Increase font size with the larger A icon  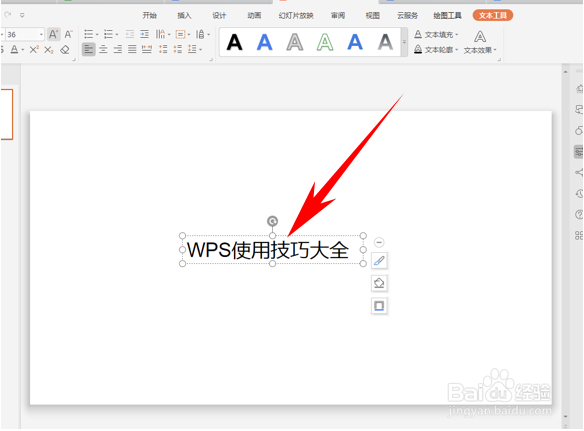pyautogui.click(x=53, y=35)
